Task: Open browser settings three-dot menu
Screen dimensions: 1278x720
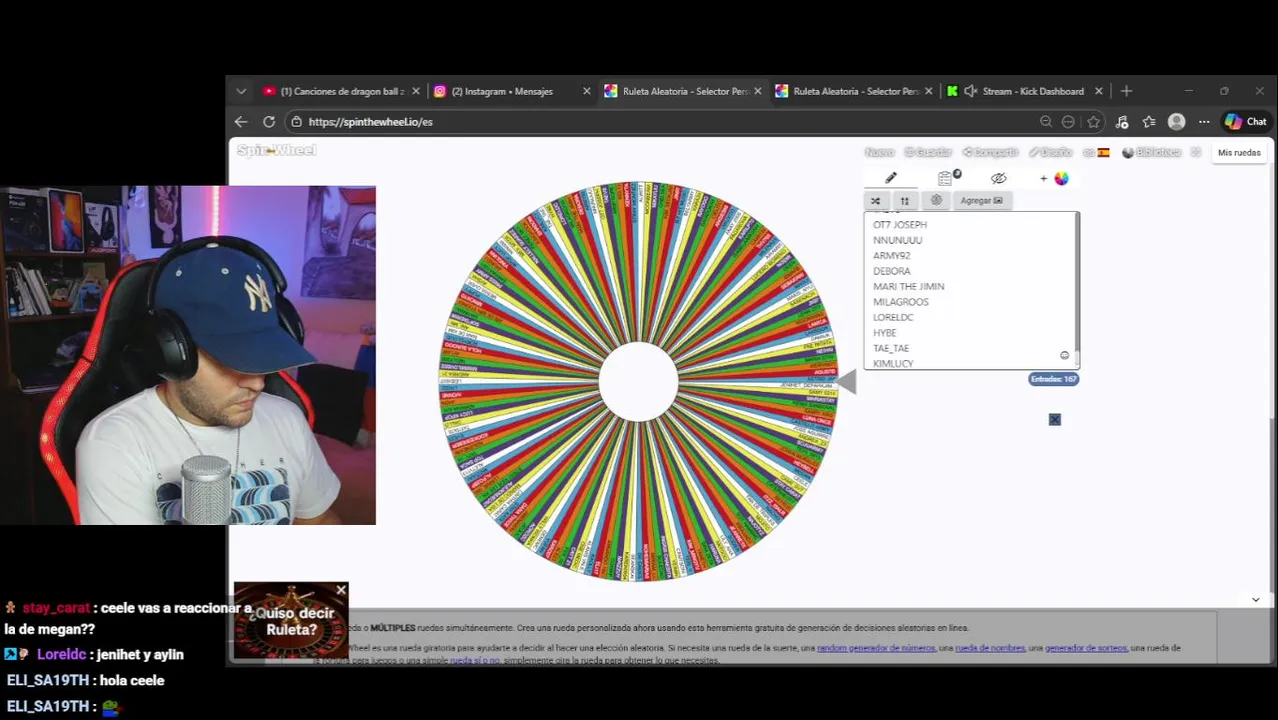Action: (x=1204, y=121)
